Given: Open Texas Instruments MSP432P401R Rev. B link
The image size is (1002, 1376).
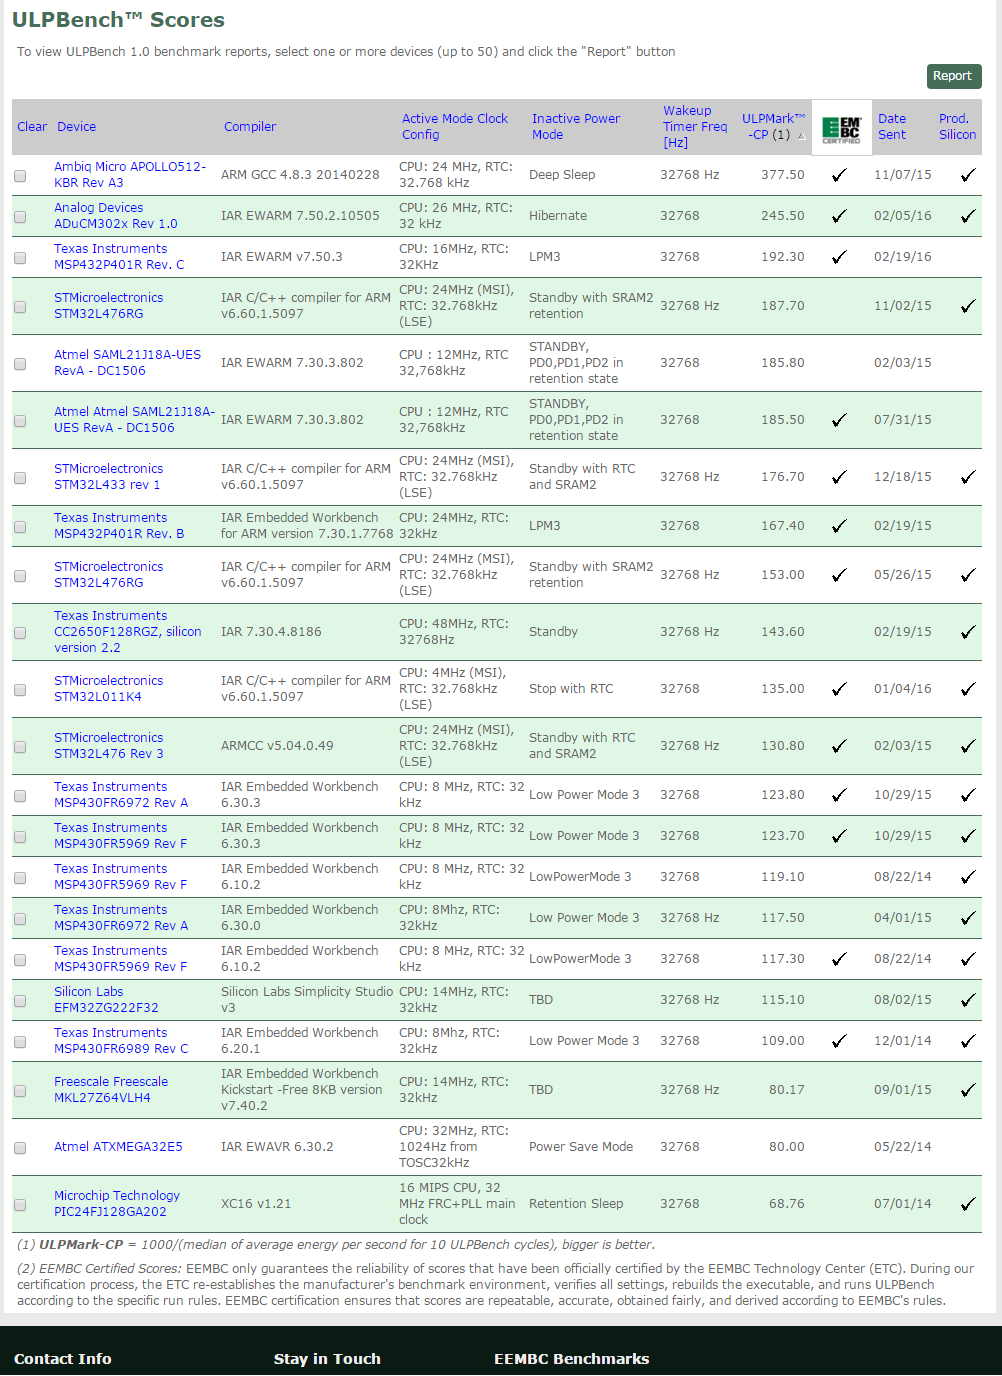Looking at the screenshot, I should coord(119,526).
